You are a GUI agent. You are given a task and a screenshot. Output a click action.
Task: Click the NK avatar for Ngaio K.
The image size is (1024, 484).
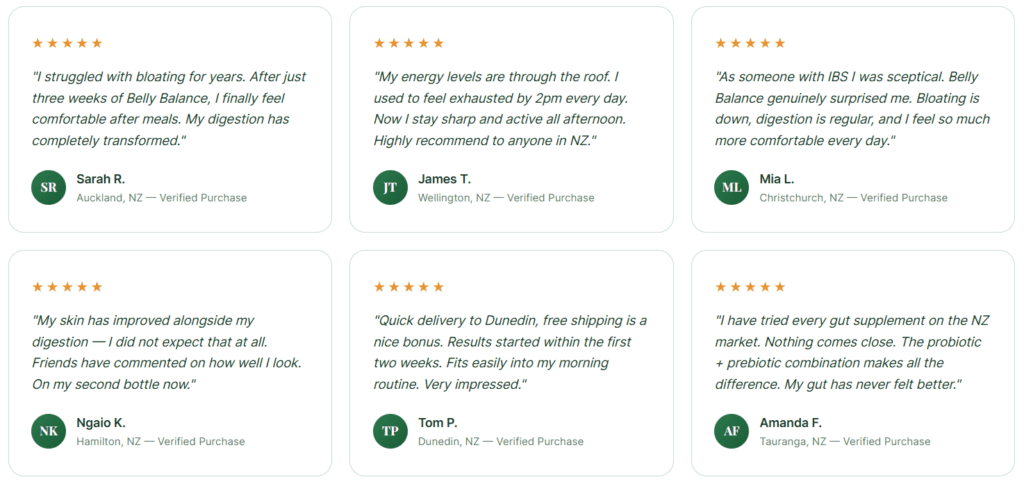[x=48, y=431]
